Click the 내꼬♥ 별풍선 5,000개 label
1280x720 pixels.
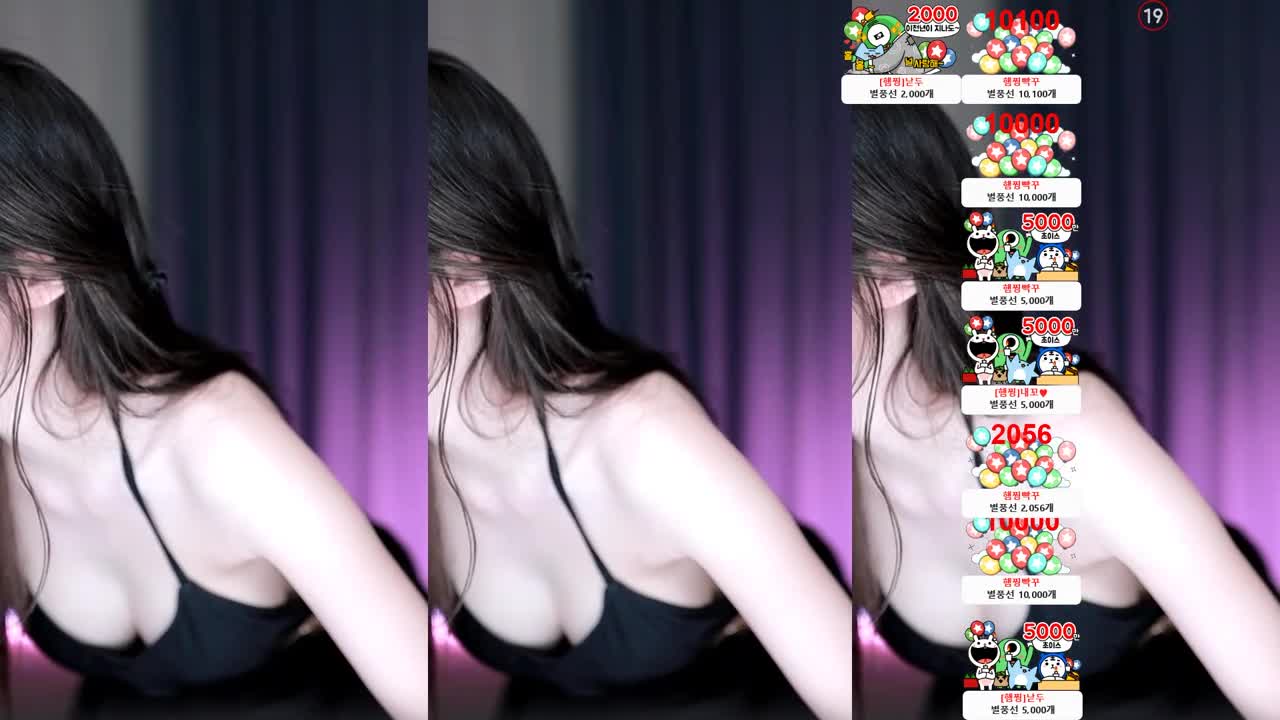[1020, 399]
